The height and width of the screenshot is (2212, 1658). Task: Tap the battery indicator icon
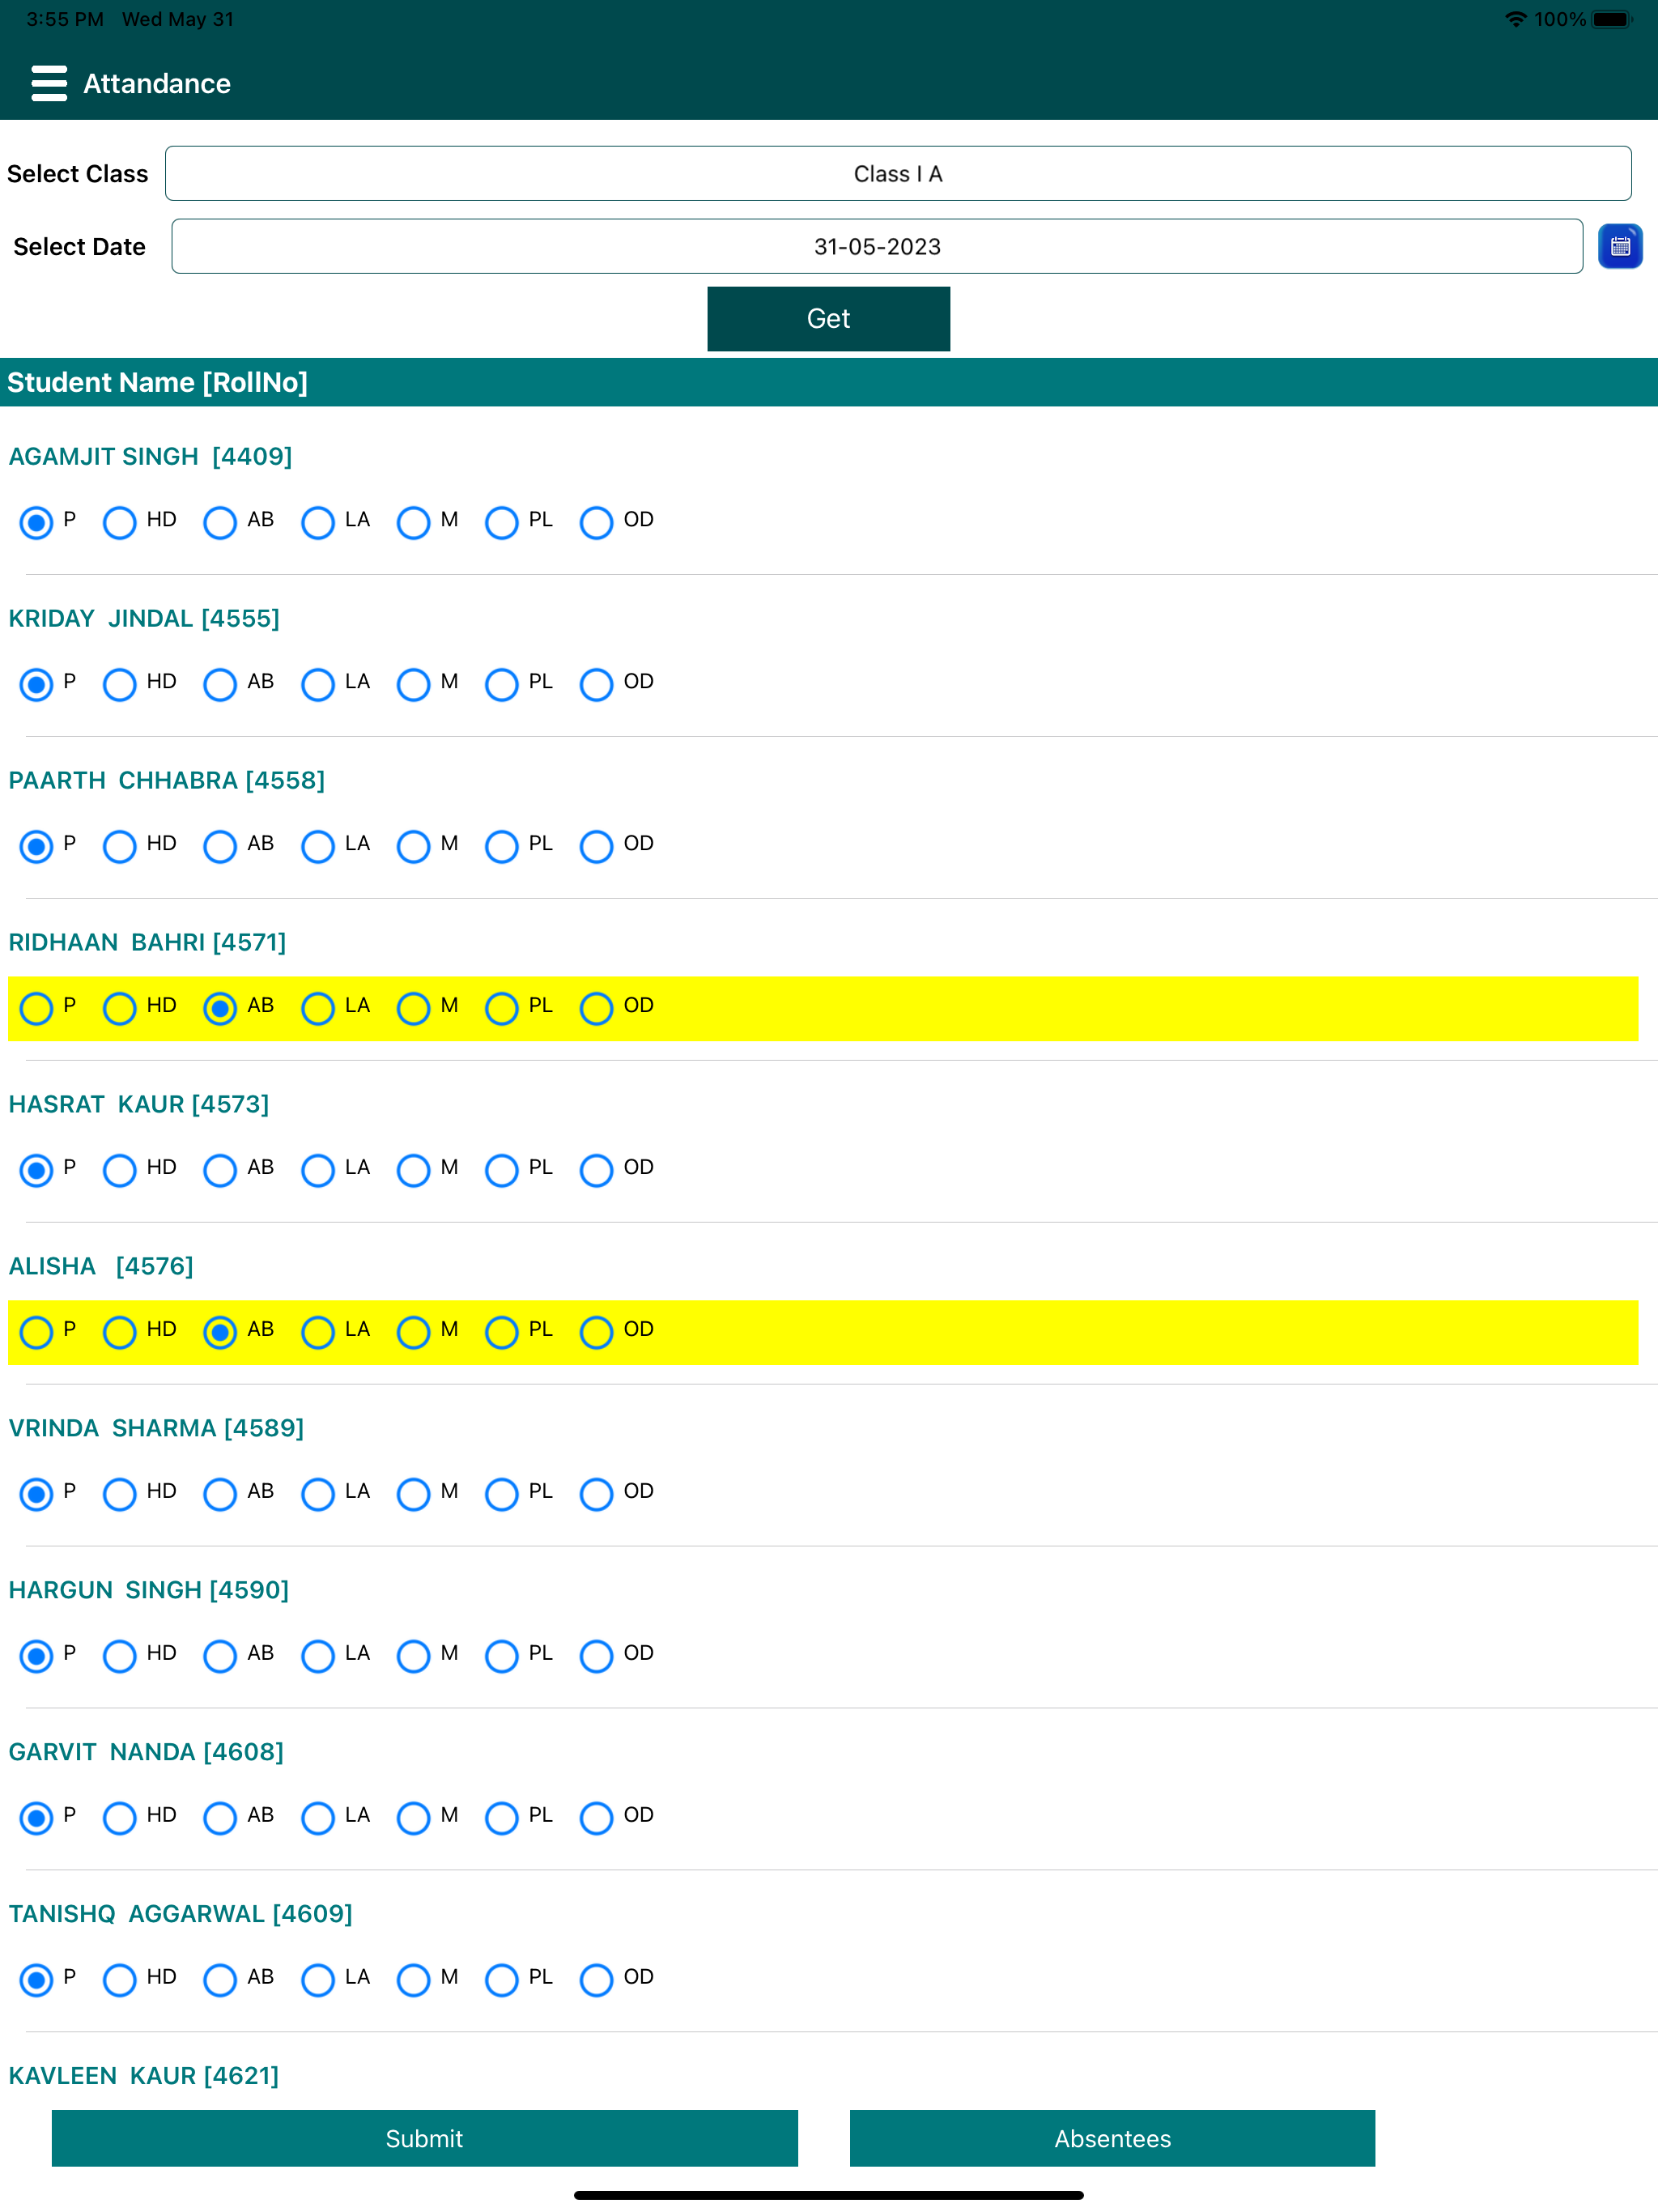click(1612, 19)
